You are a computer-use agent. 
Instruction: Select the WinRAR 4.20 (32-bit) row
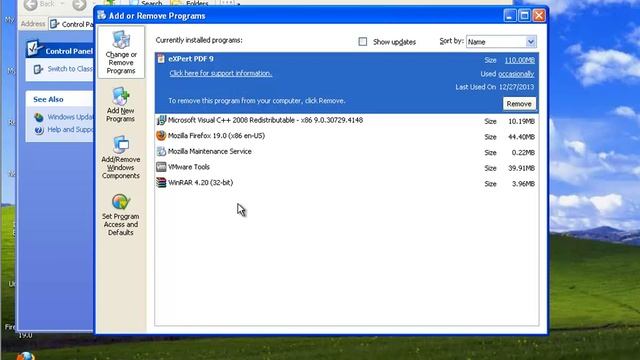347,182
